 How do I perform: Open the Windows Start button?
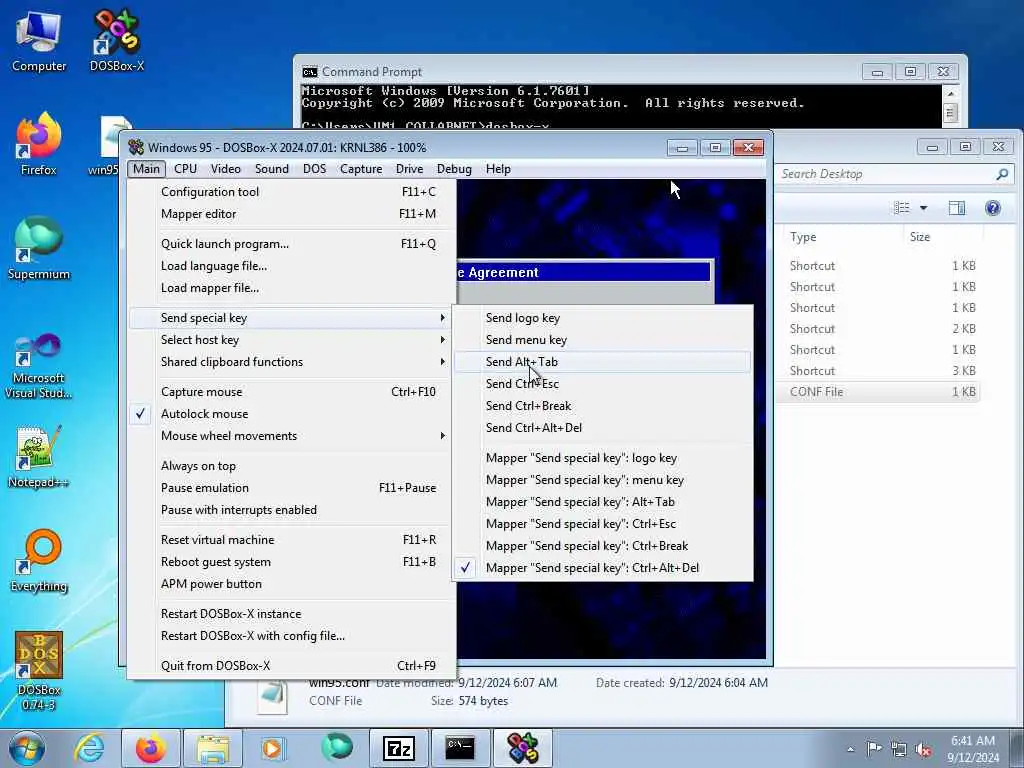tap(27, 748)
